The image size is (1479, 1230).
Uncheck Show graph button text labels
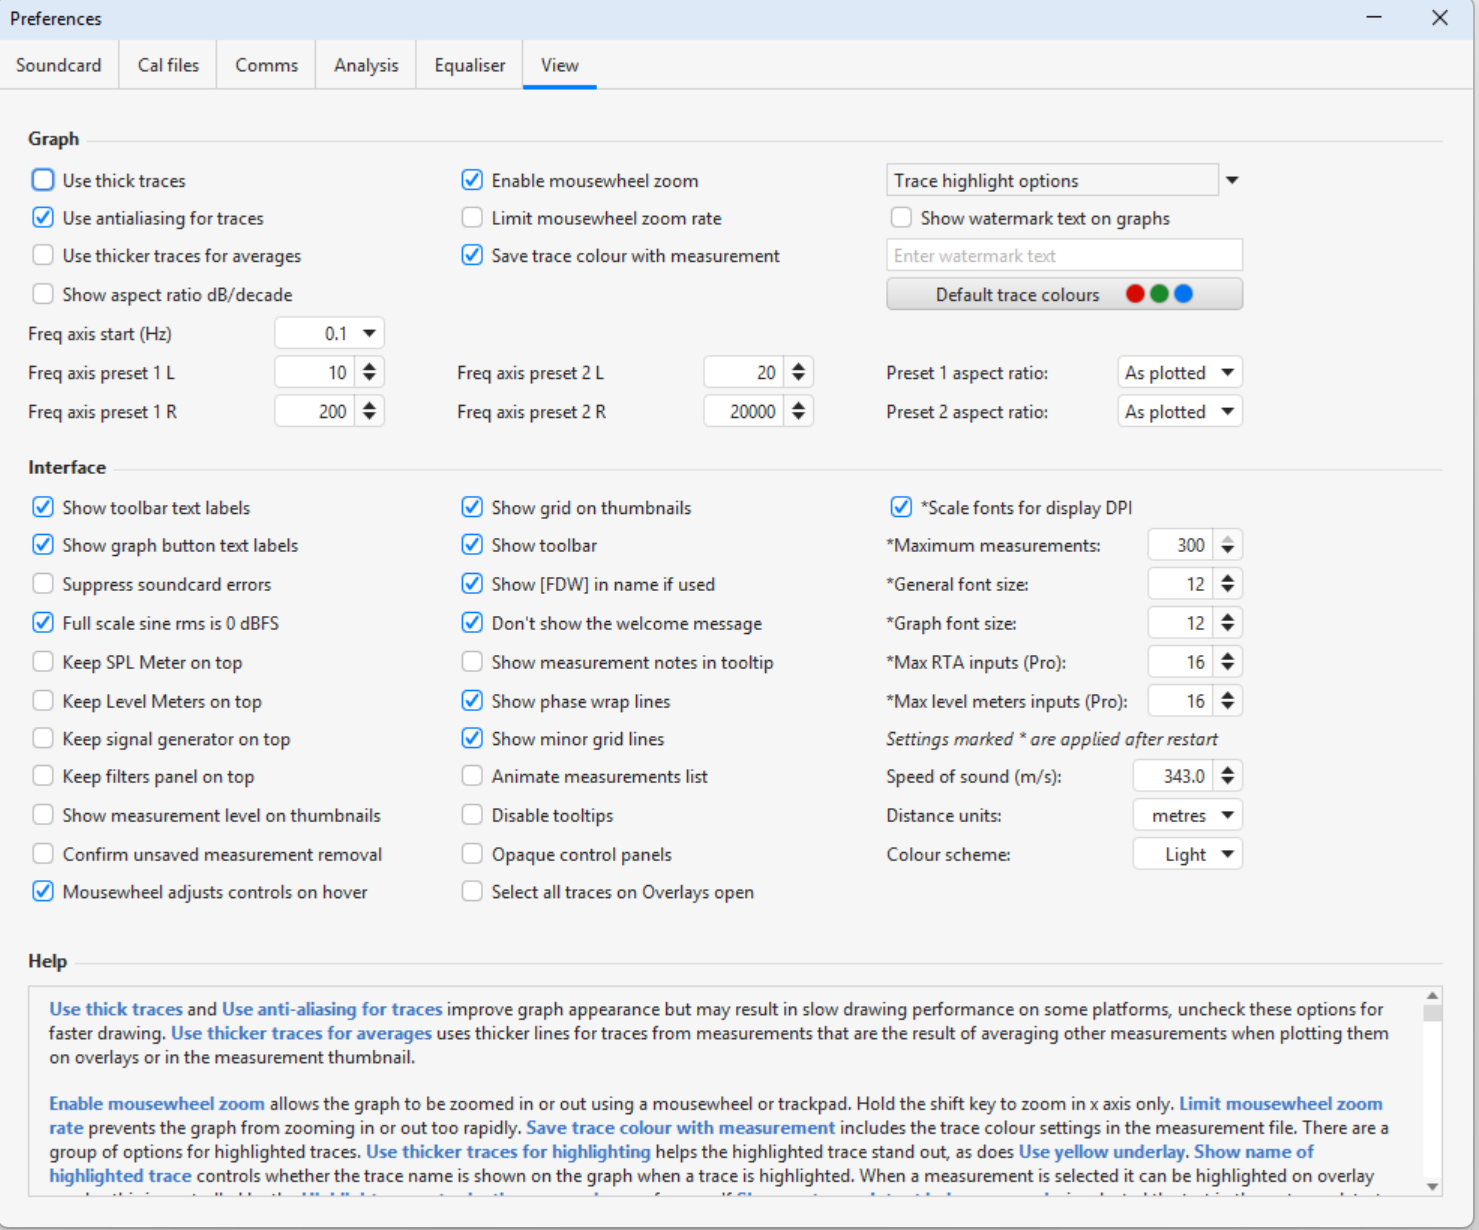[x=43, y=545]
